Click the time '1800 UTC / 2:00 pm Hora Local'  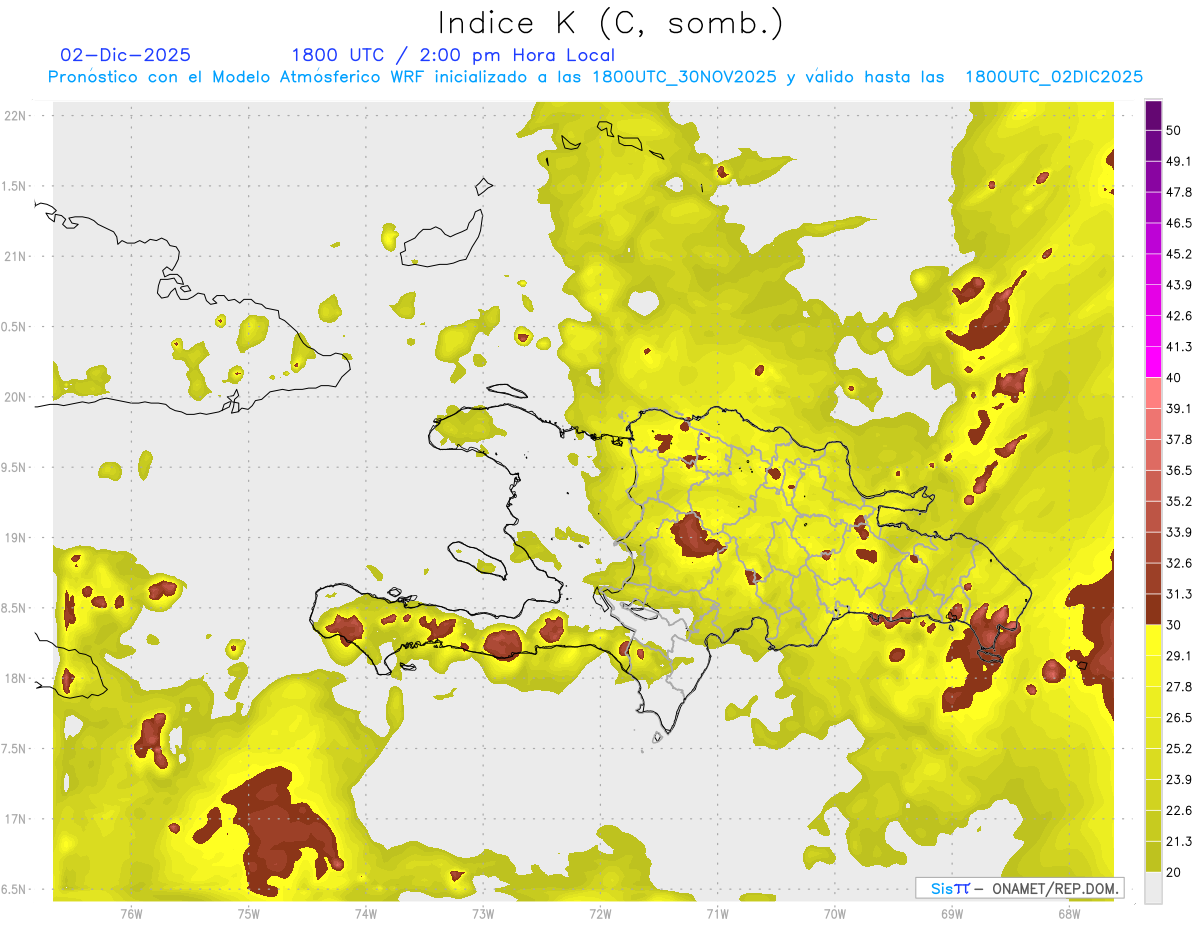coord(453,55)
